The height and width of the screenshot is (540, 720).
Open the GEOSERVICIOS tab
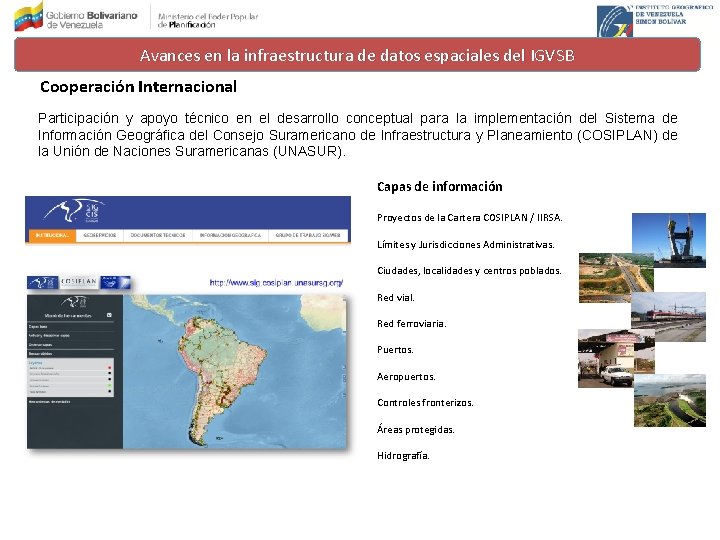pyautogui.click(x=100, y=235)
